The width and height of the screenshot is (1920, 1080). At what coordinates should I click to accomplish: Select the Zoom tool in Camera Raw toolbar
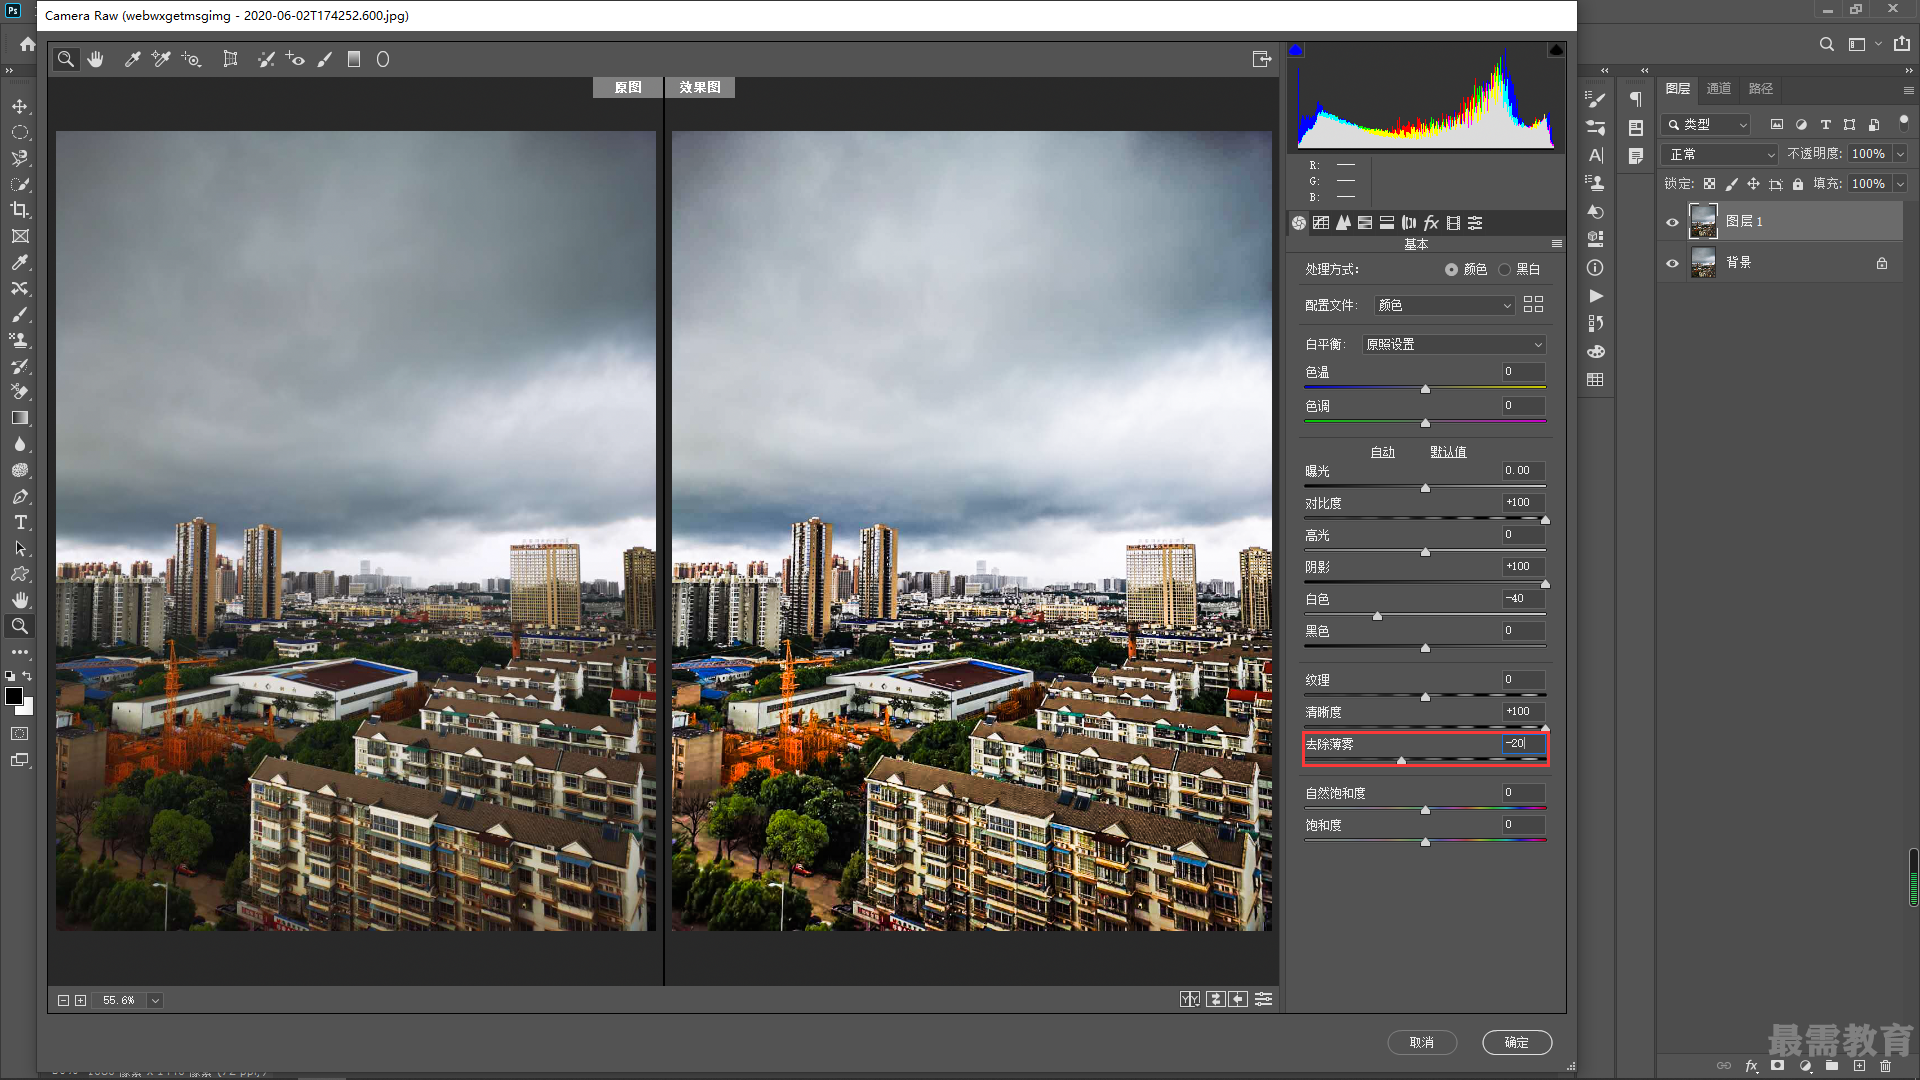pyautogui.click(x=66, y=59)
